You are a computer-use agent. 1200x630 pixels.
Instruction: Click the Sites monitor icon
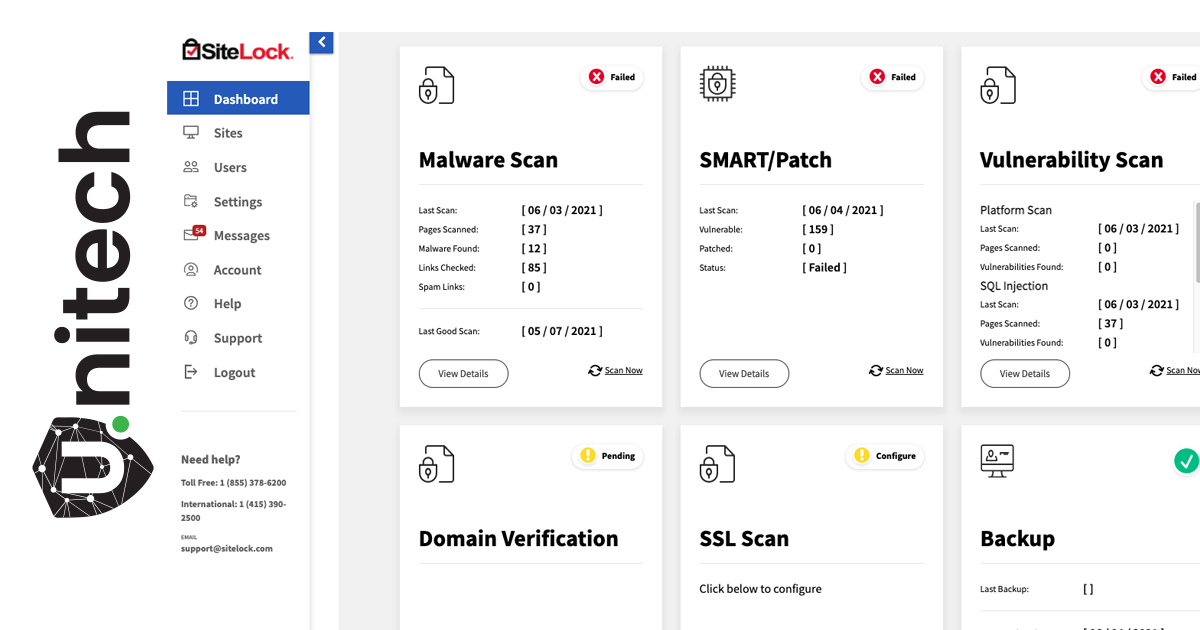tap(191, 133)
